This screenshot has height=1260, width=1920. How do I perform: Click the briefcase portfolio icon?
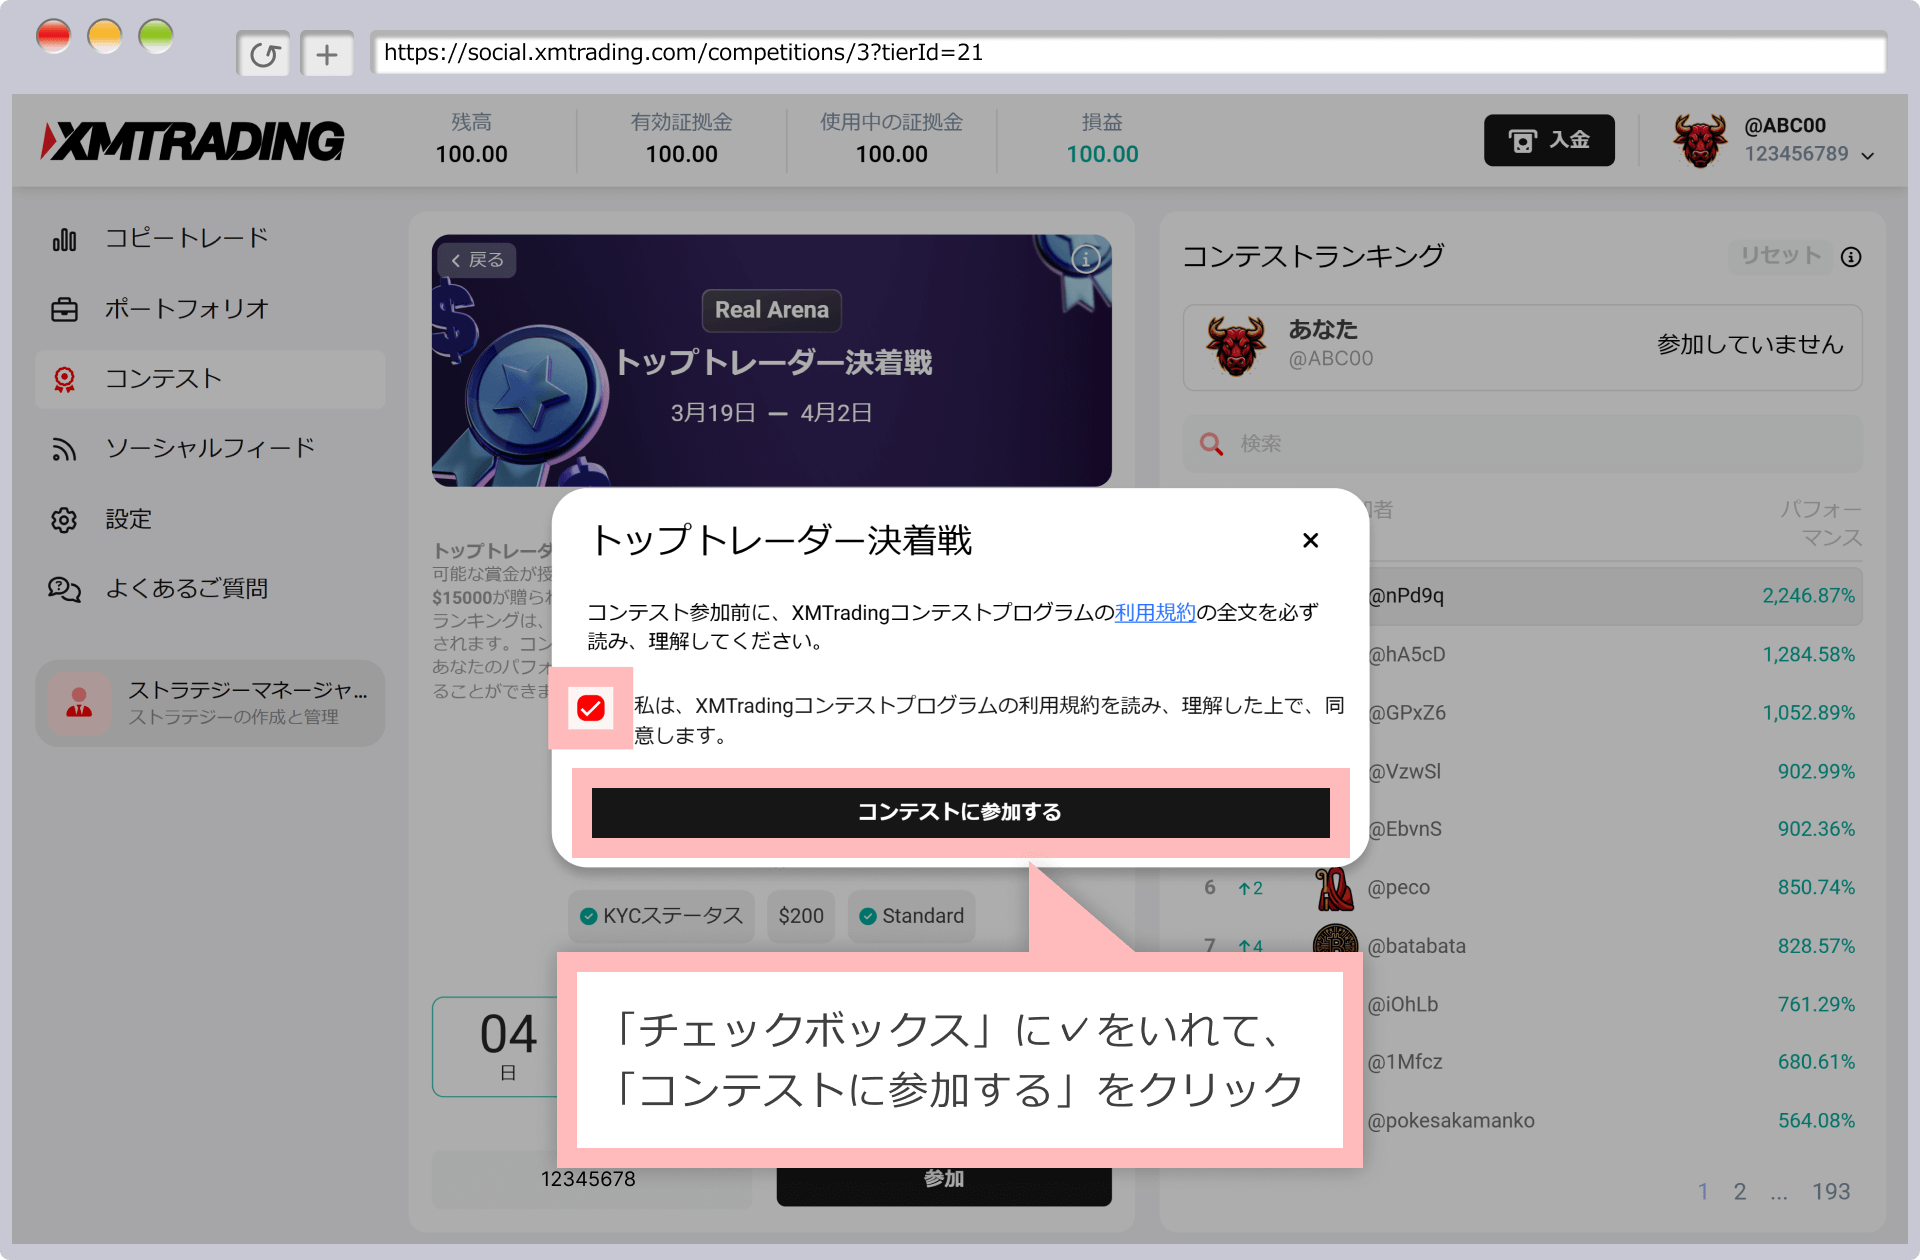point(64,309)
